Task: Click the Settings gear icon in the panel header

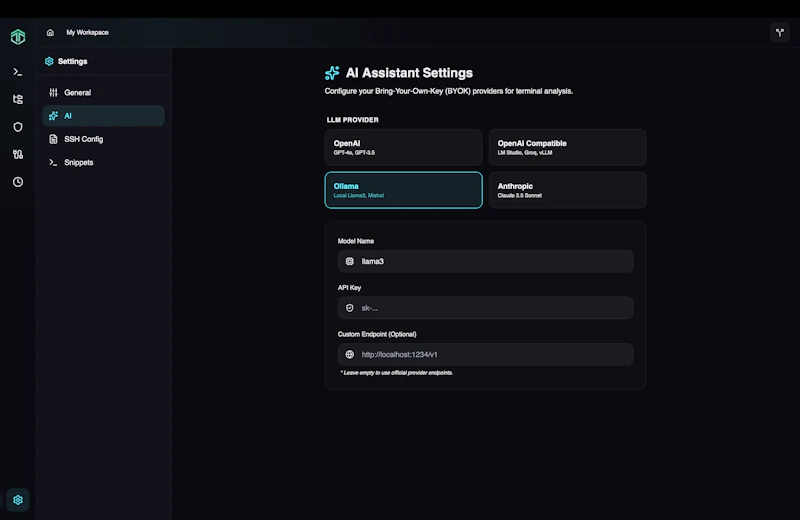Action: (x=49, y=61)
